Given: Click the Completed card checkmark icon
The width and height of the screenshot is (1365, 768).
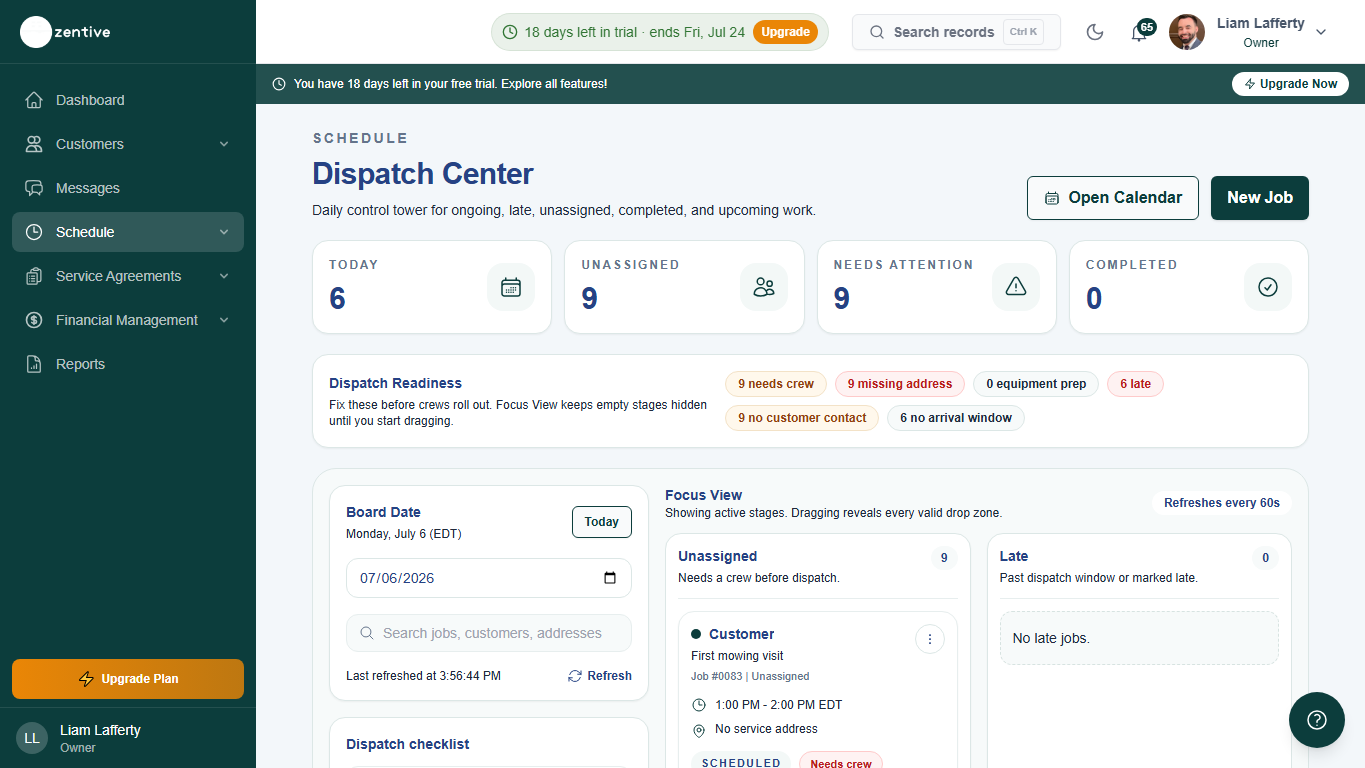Looking at the screenshot, I should (1268, 287).
